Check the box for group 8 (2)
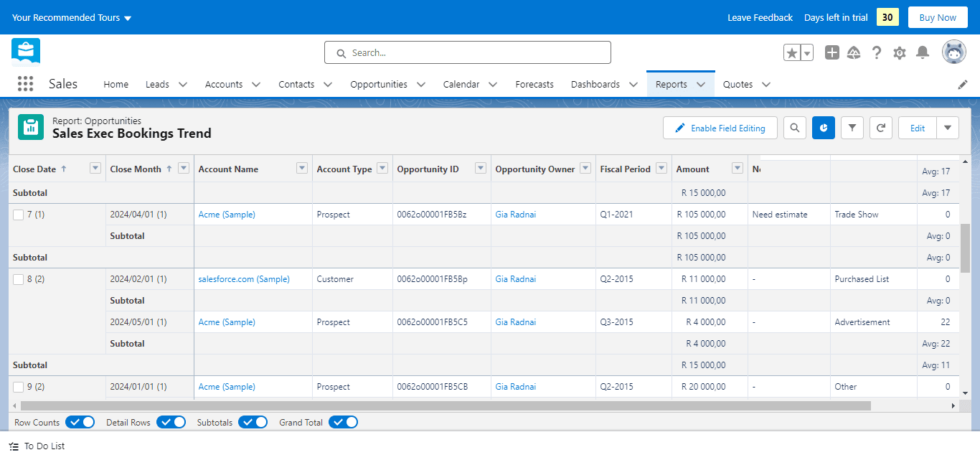The height and width of the screenshot is (460, 980). 19,279
